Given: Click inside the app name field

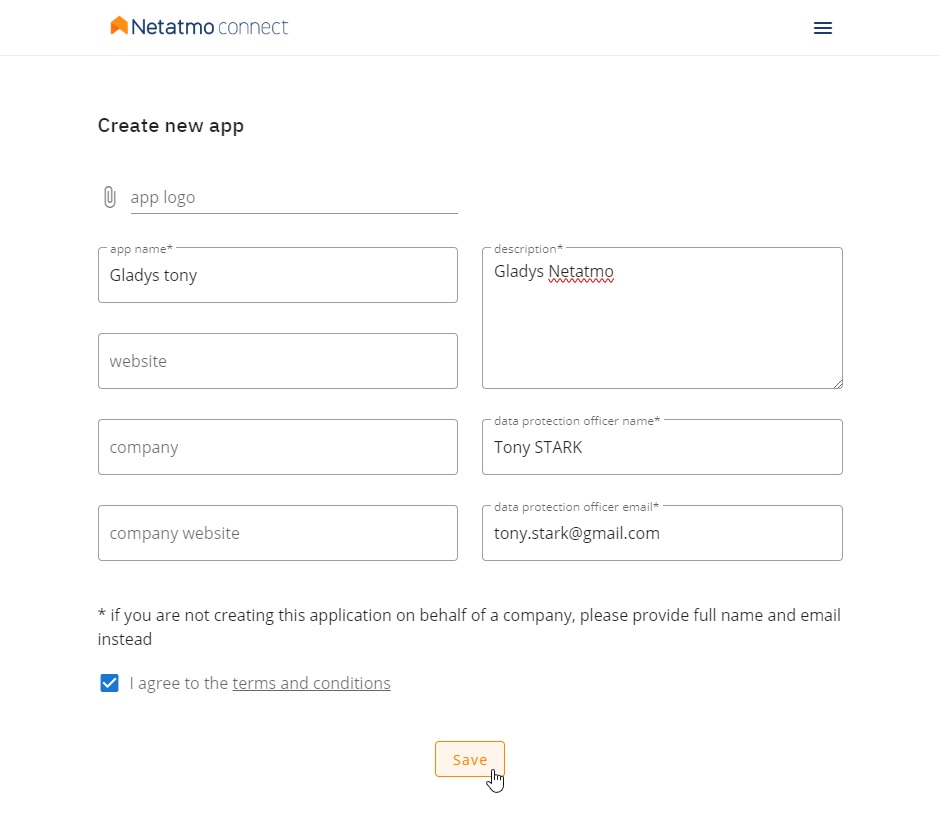Looking at the screenshot, I should [277, 275].
